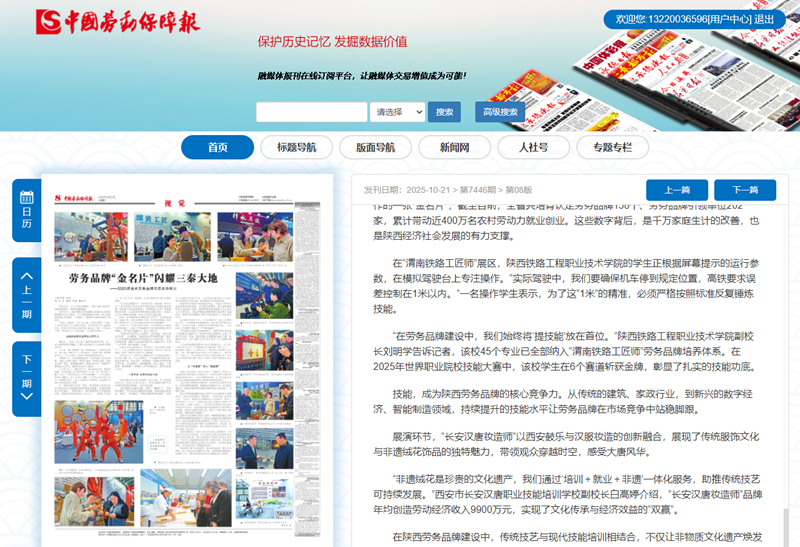The image size is (800, 547).
Task: Go to the 新闻网 tab
Action: click(x=454, y=148)
